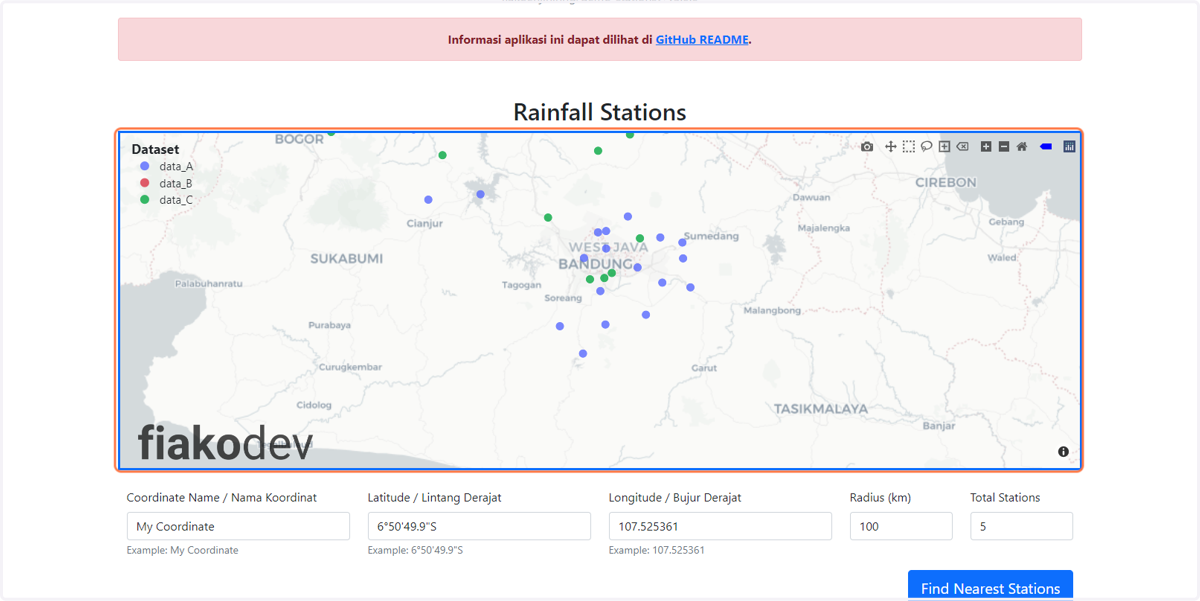Image resolution: width=1200 pixels, height=601 pixels.
Task: Click the map attribution info icon
Action: coord(1063,452)
